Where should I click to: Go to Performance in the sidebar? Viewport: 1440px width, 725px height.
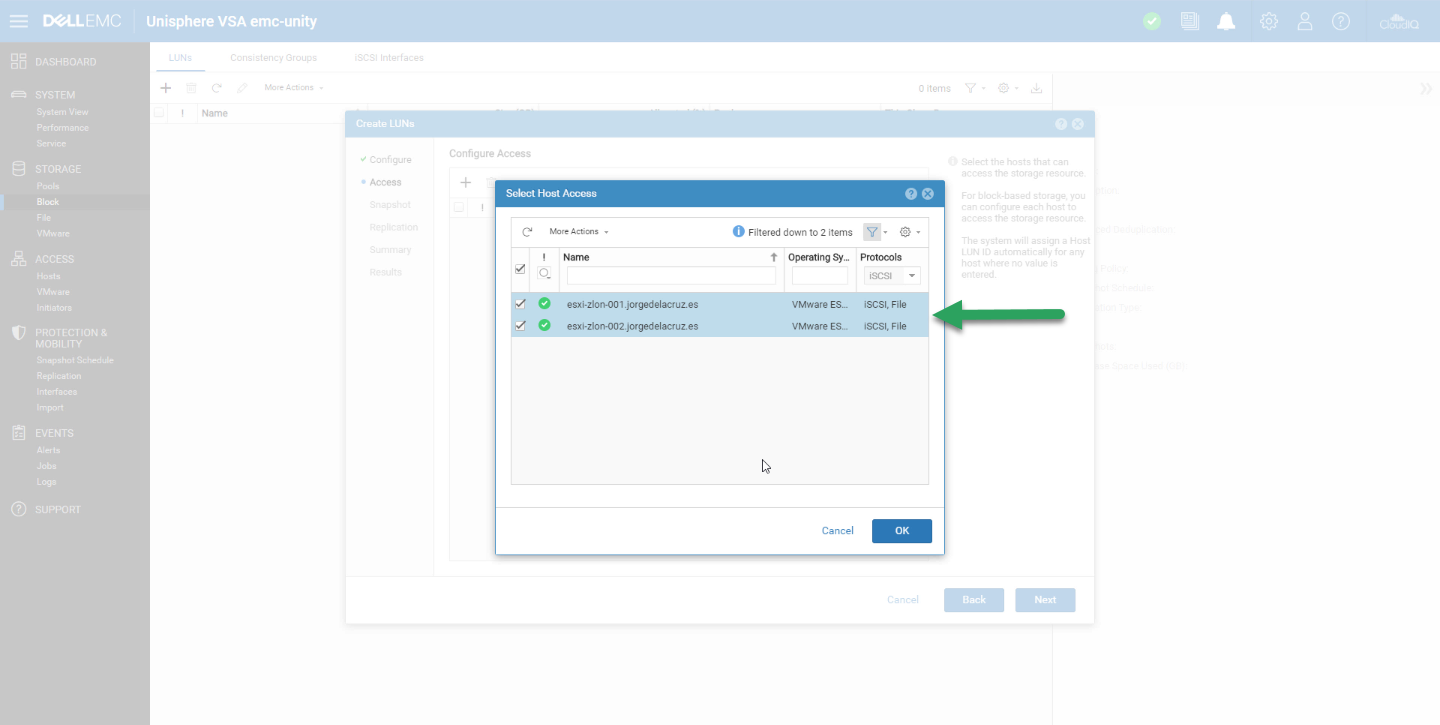[63, 128]
